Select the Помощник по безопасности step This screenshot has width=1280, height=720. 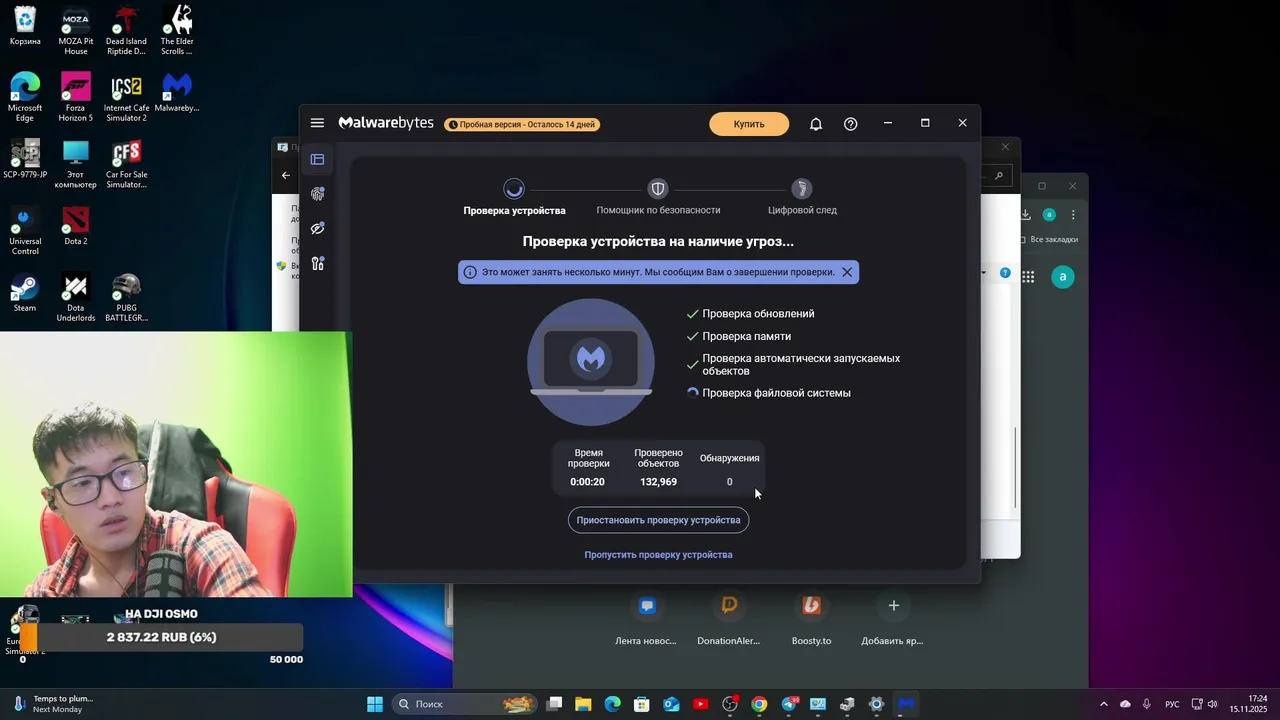[658, 197]
